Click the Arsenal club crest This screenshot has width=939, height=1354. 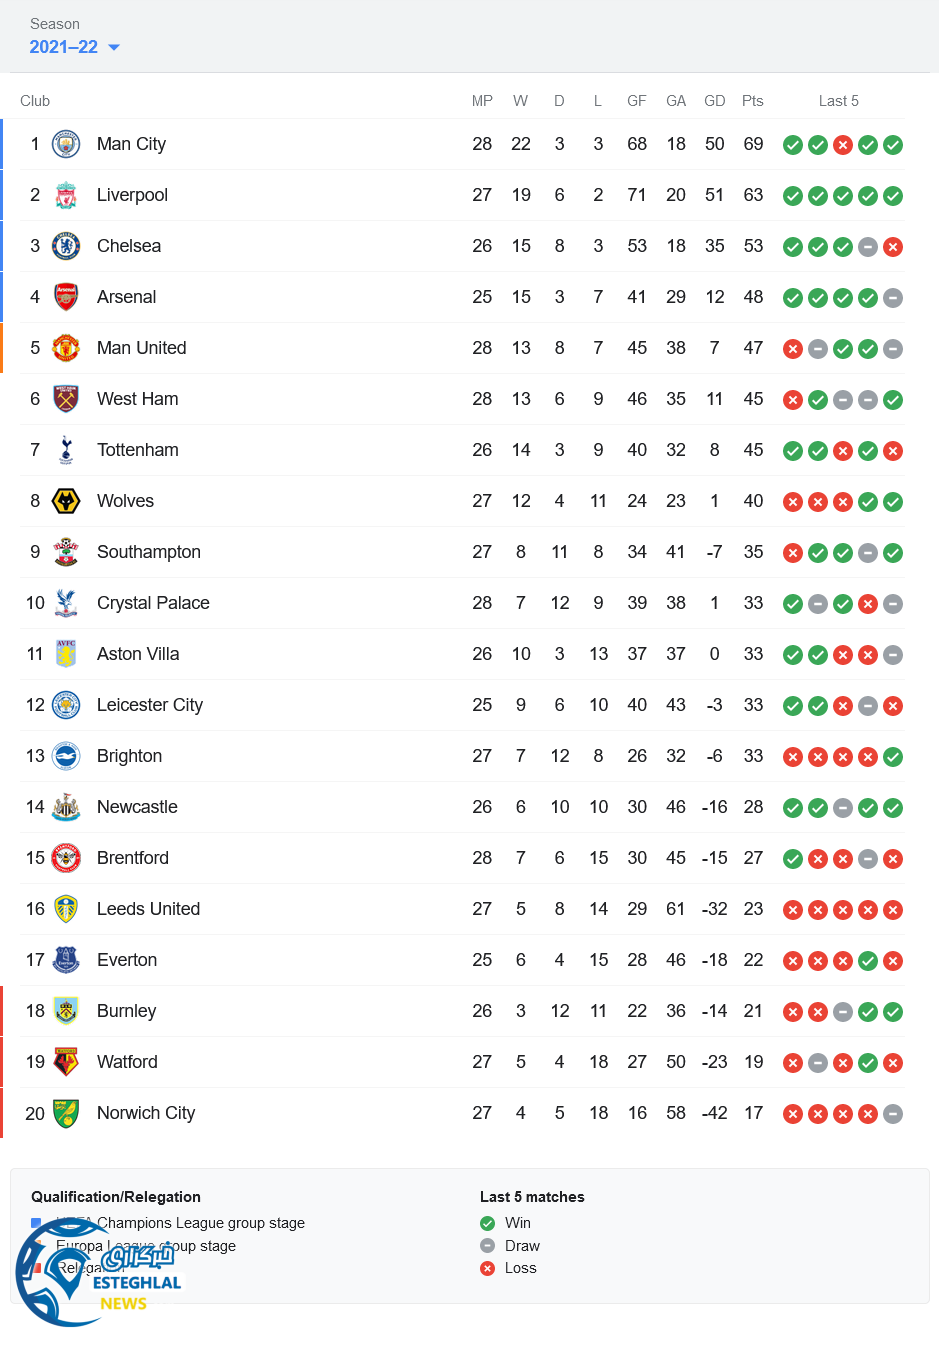(66, 297)
